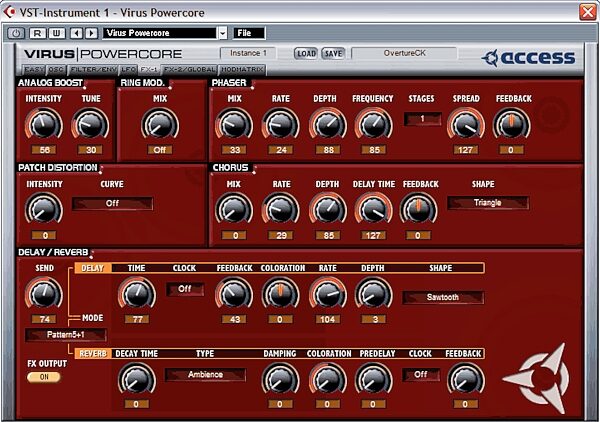Click the Phaser Frequency knob
The width and height of the screenshot is (600, 422).
(x=373, y=124)
